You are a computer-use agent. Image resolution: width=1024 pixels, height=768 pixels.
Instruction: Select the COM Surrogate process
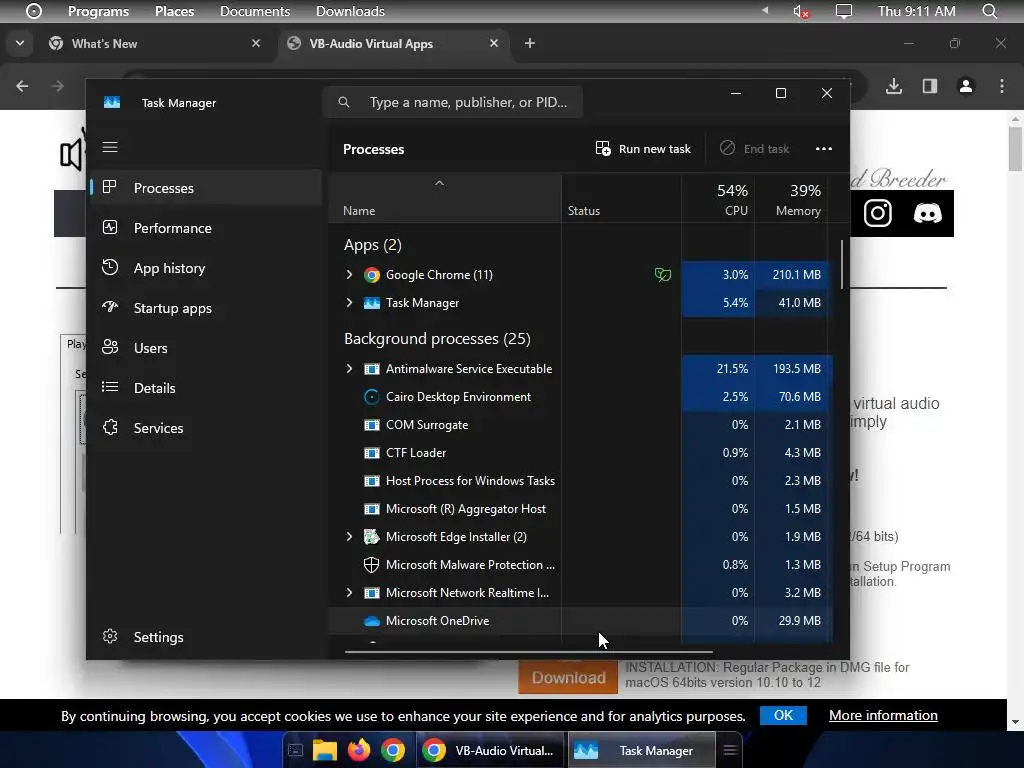click(580, 425)
